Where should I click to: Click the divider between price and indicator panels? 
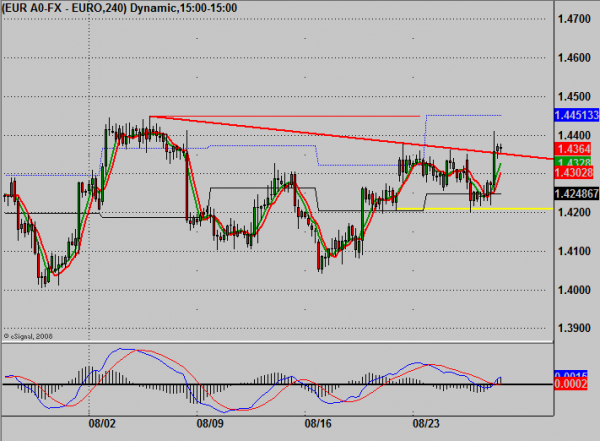click(275, 342)
